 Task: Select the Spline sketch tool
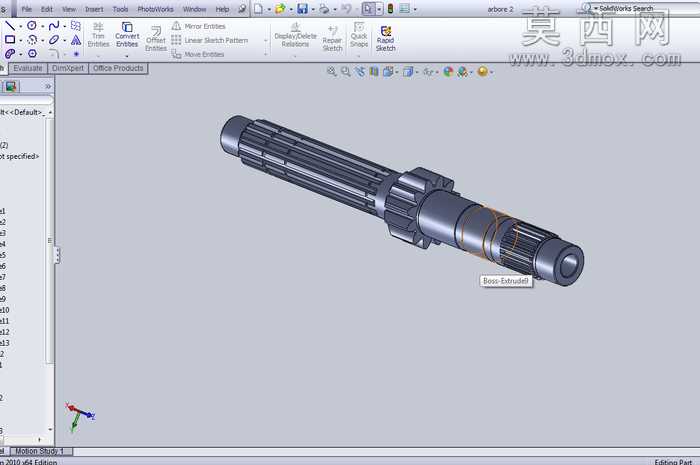[54, 26]
